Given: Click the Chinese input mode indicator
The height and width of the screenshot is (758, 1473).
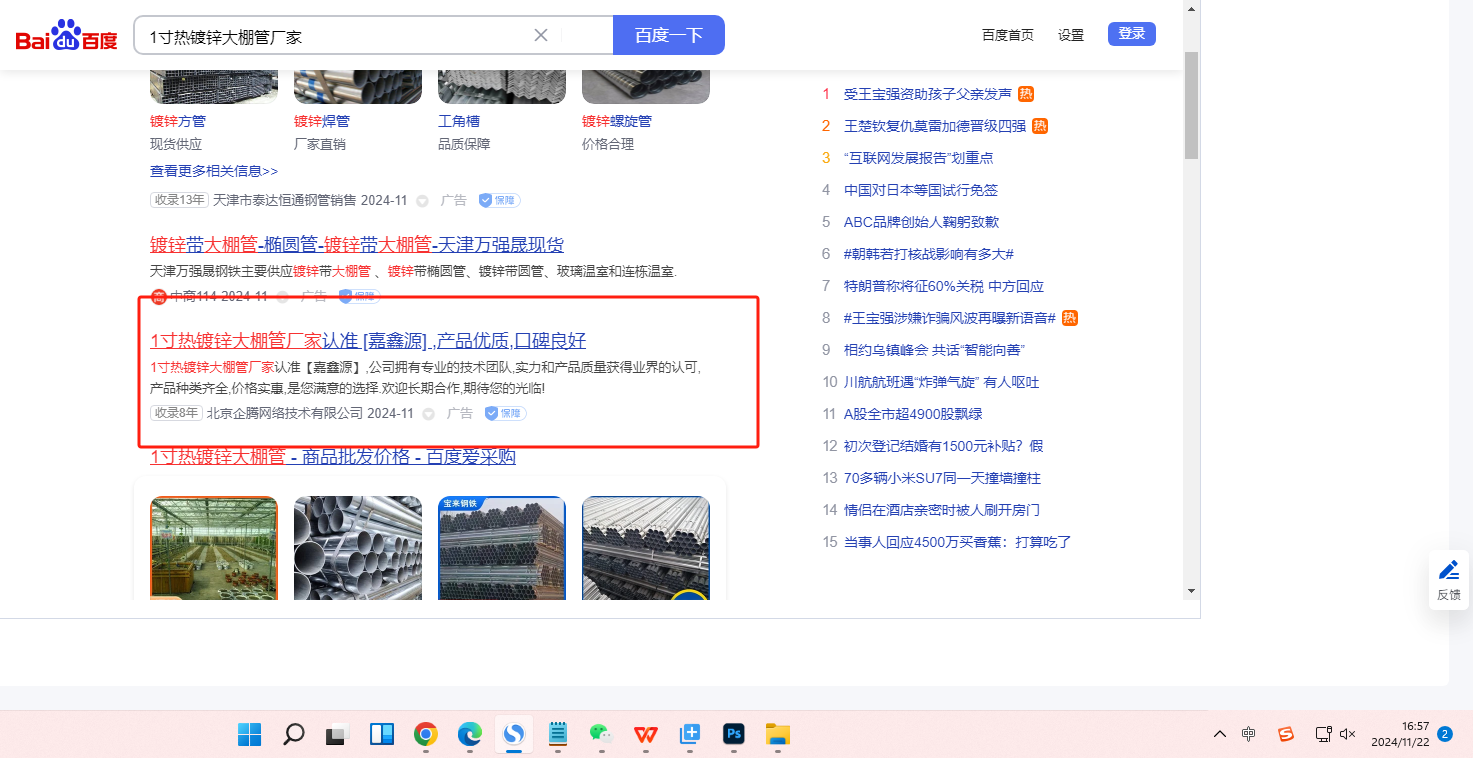Looking at the screenshot, I should [1249, 734].
